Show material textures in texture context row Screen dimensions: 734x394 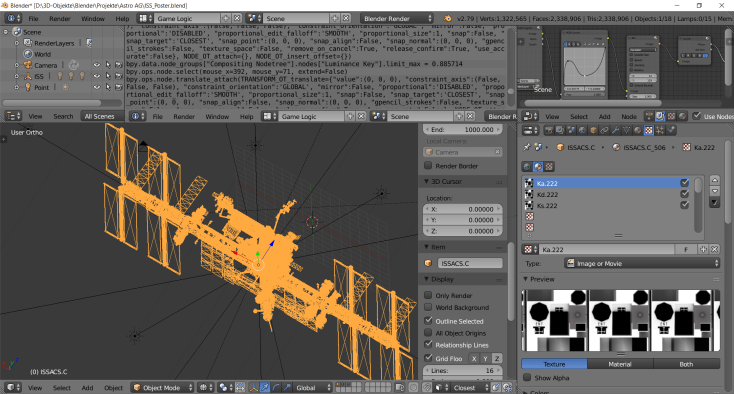point(538,167)
